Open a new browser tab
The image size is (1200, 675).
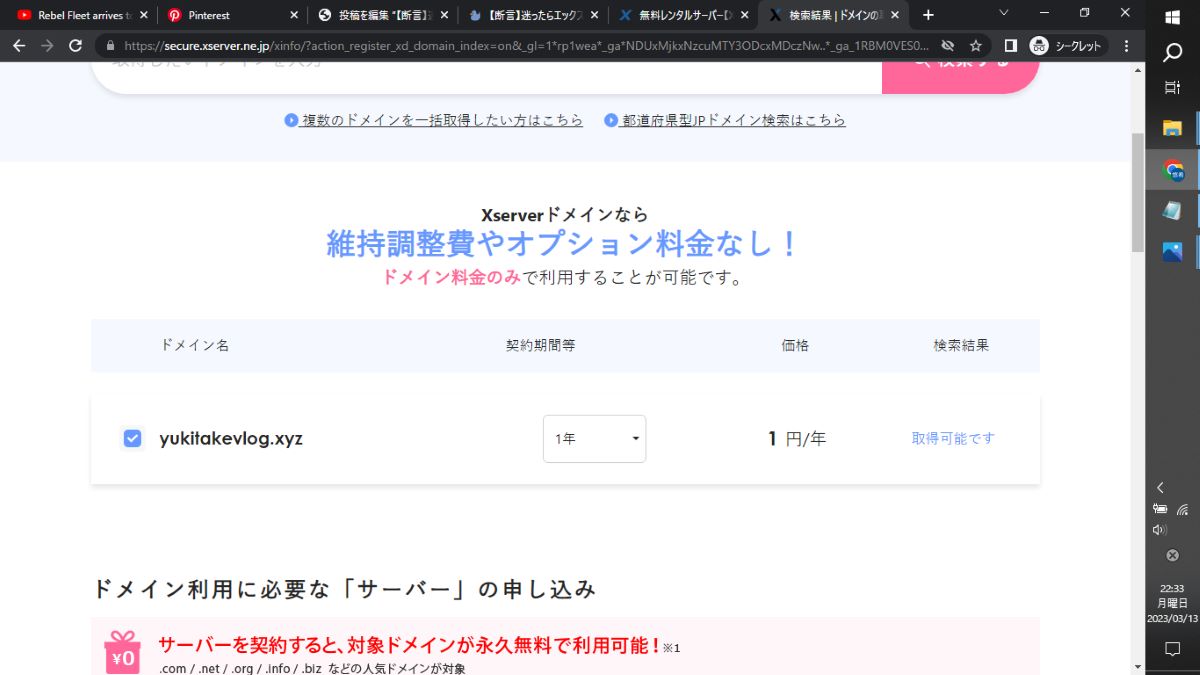[x=929, y=15]
